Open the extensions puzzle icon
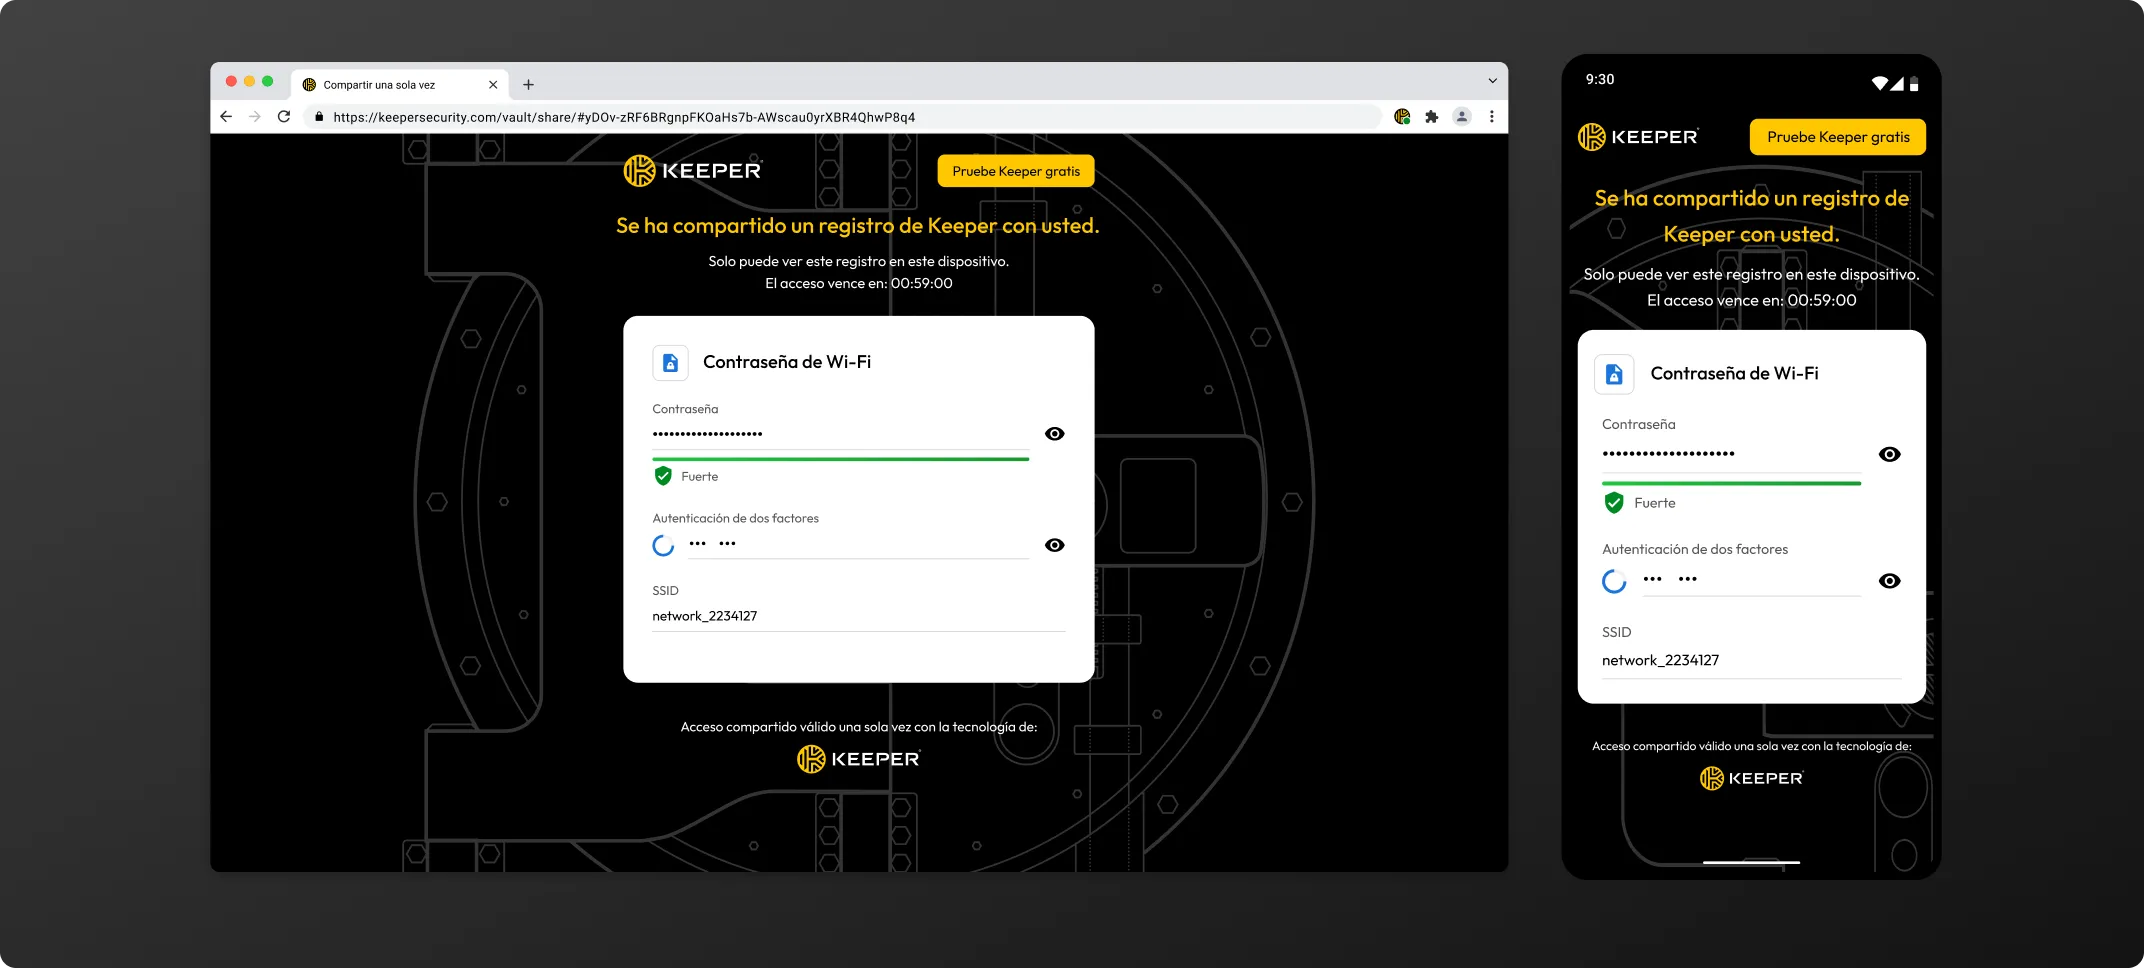 click(1432, 116)
